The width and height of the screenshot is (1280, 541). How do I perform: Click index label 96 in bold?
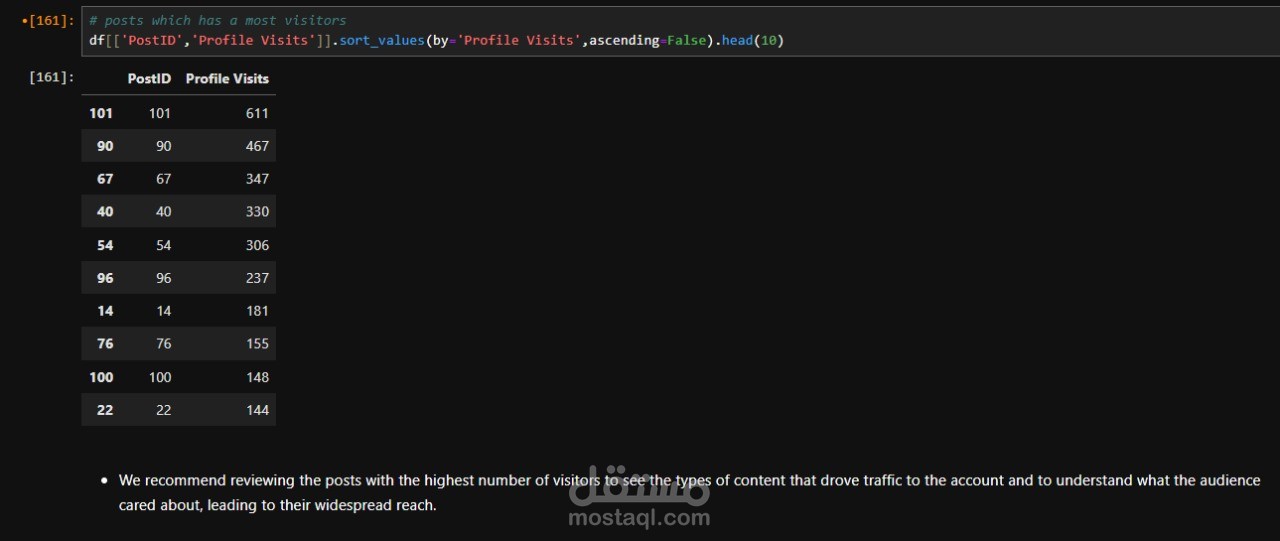(105, 278)
